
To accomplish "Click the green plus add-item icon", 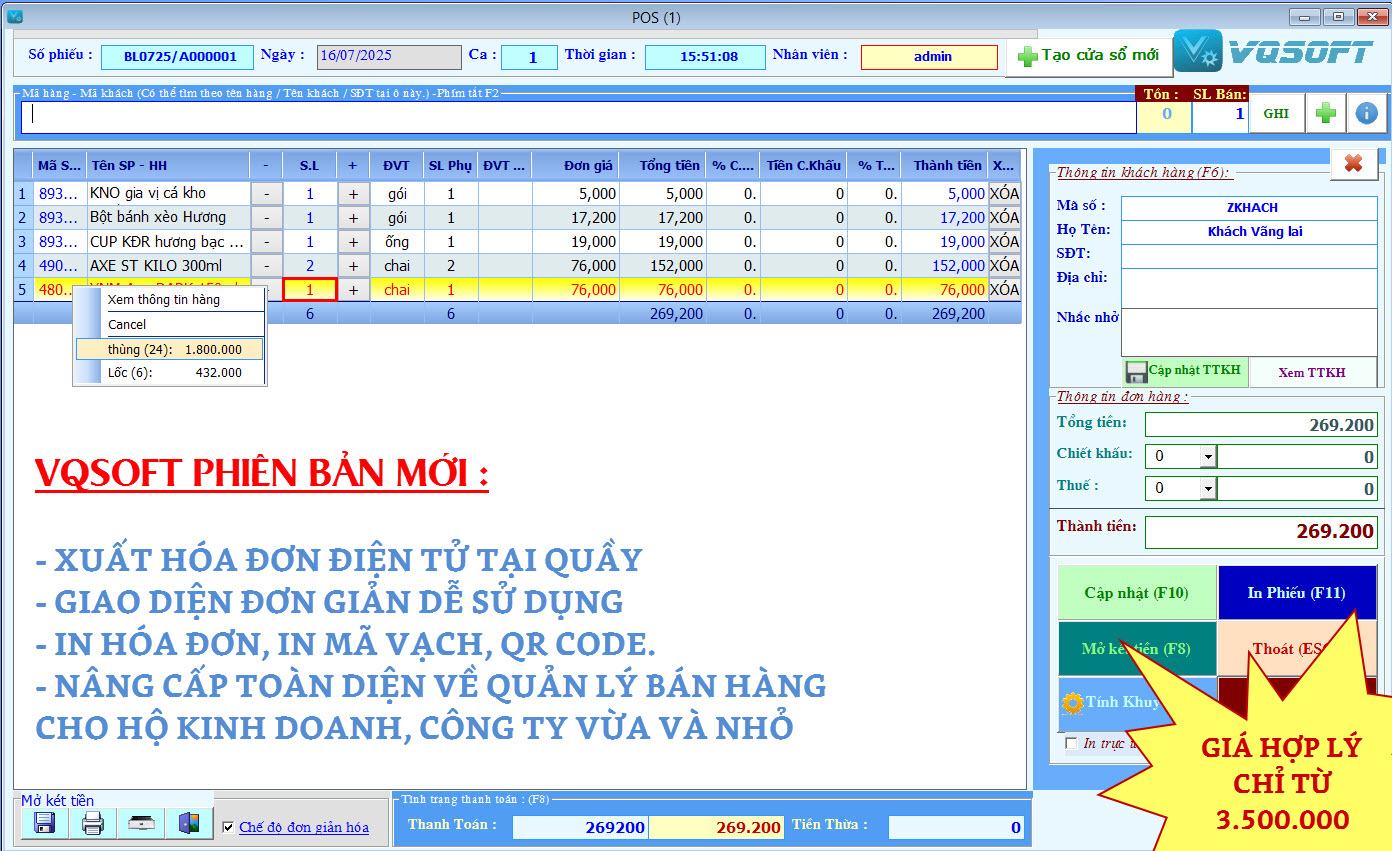I will point(1326,114).
